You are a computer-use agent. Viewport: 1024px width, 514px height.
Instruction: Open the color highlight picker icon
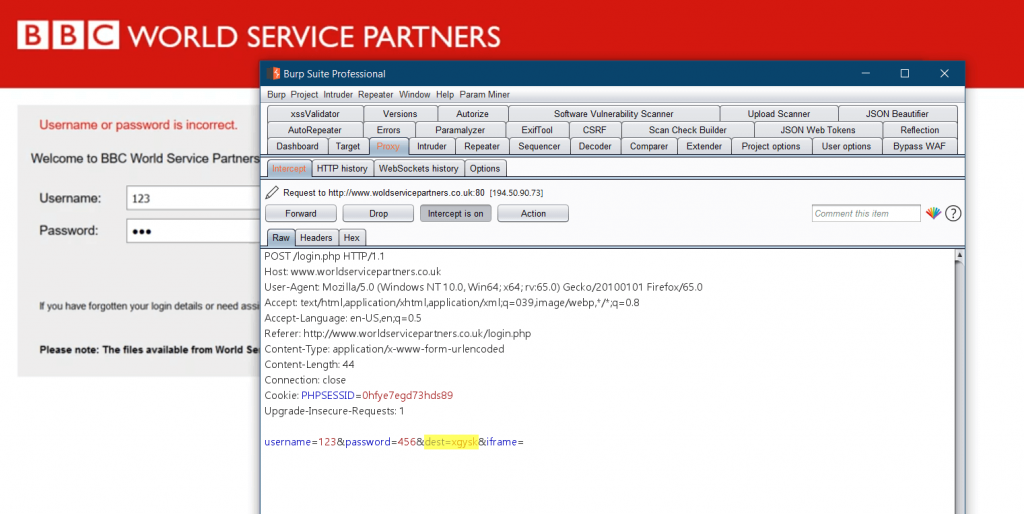click(933, 213)
